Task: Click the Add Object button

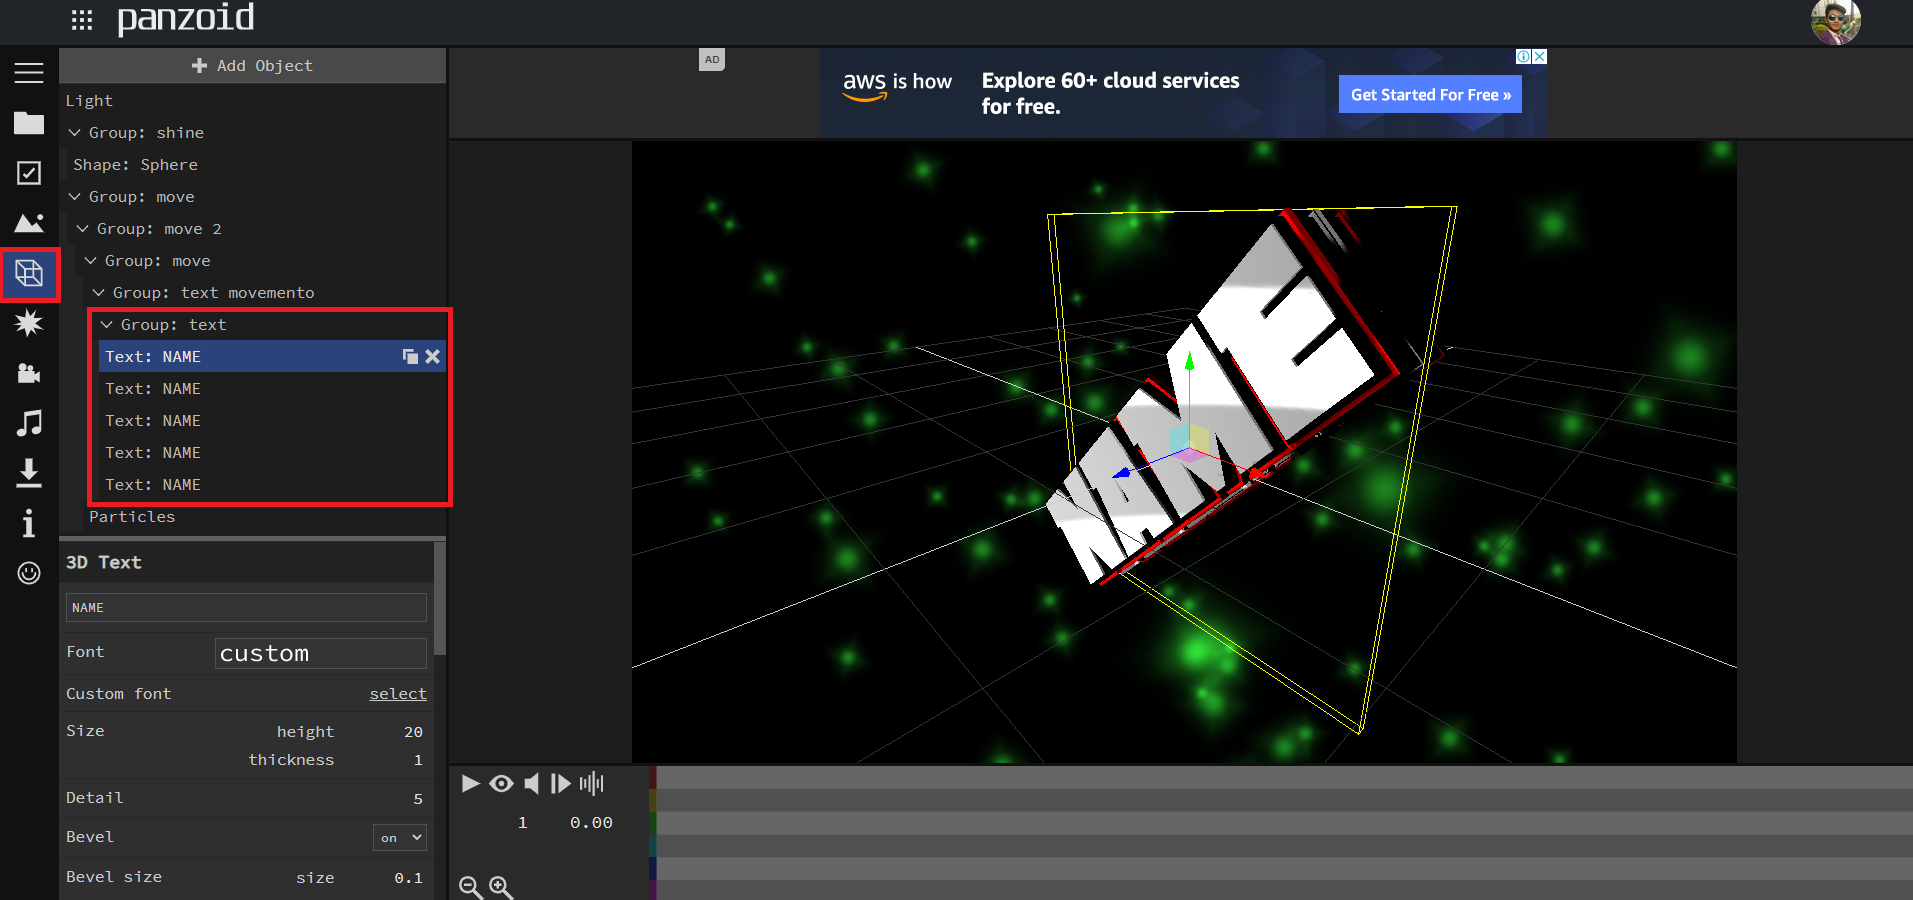Action: (x=252, y=66)
